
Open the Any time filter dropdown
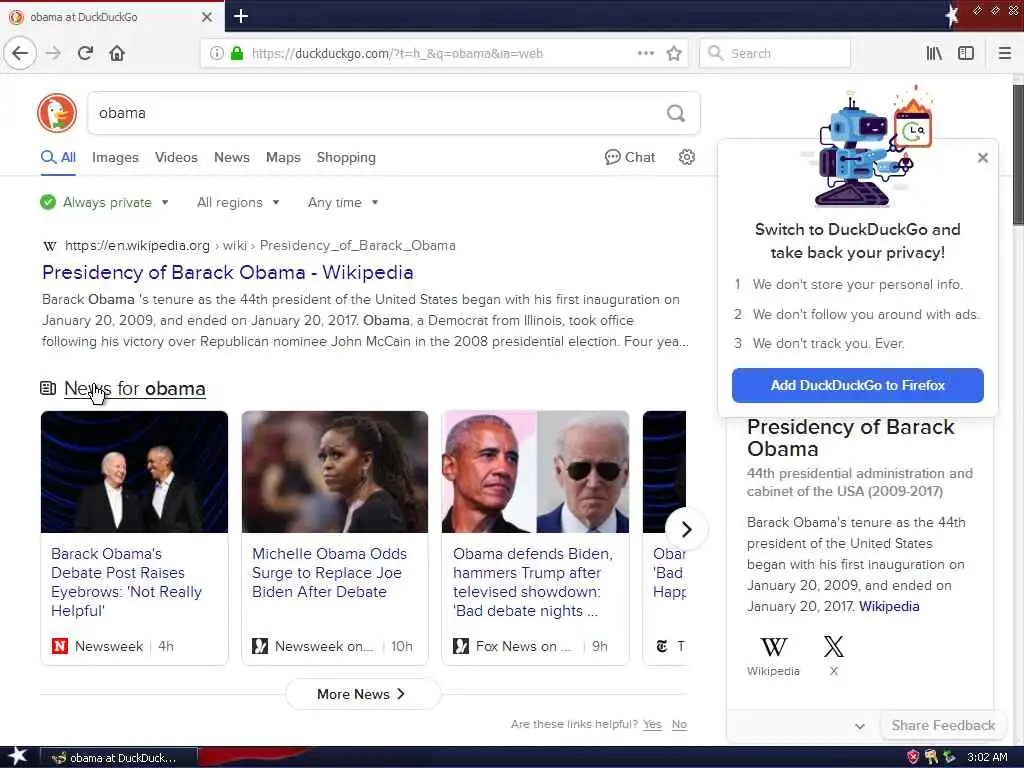point(343,202)
